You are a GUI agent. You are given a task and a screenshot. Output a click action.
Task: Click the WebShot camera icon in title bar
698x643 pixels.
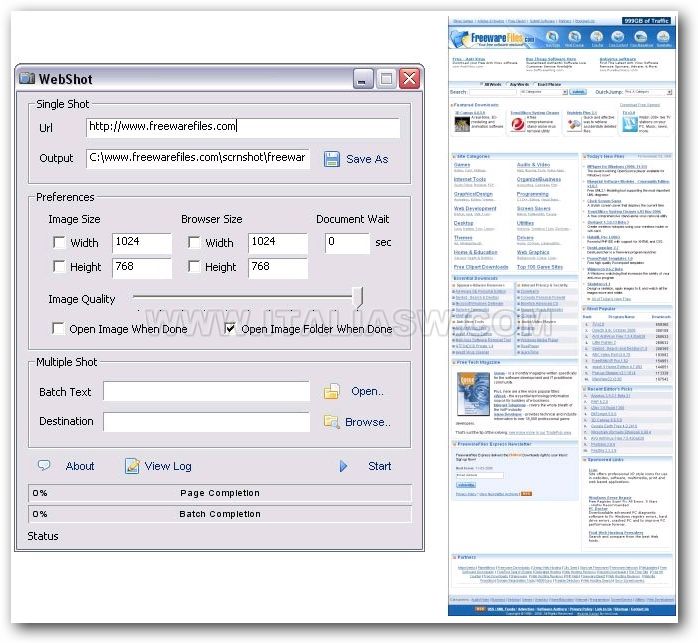[x=27, y=78]
